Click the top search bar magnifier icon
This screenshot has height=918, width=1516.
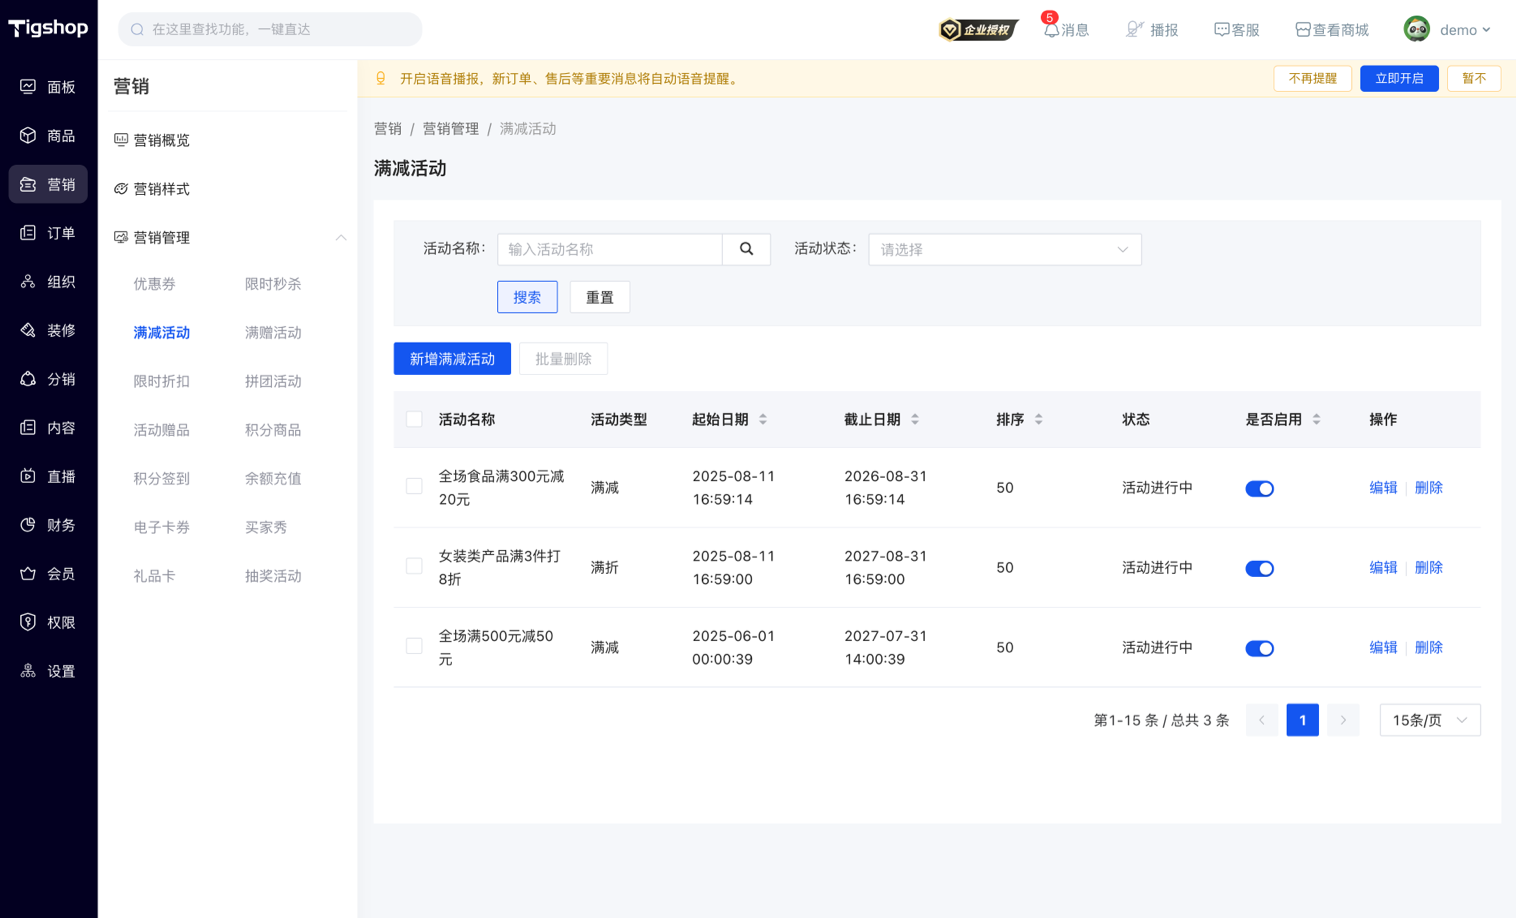[137, 30]
